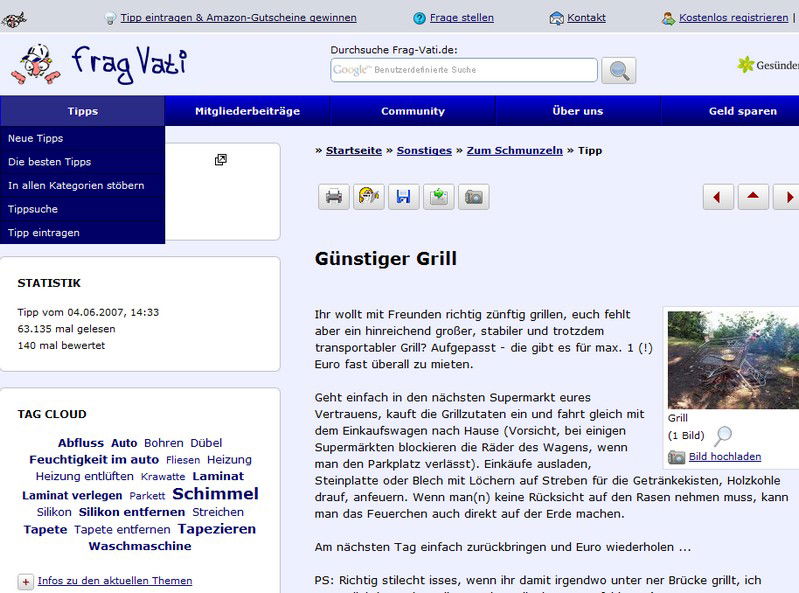Expand 'Infos zu den aktuellen Themen' plus icon
Image resolution: width=799 pixels, height=593 pixels.
click(25, 581)
